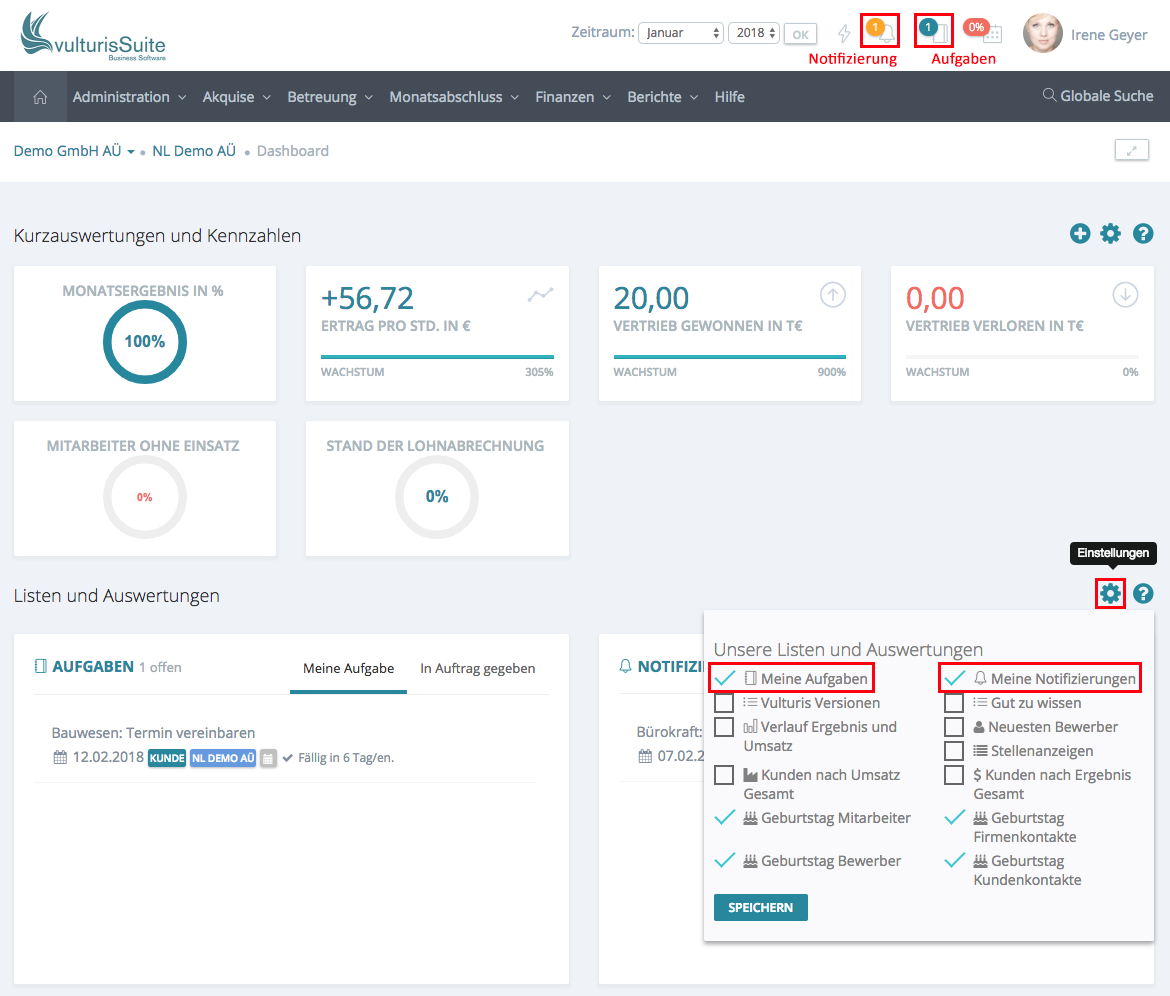Click the Globale Suche search field
1170x996 pixels.
pos(1098,96)
